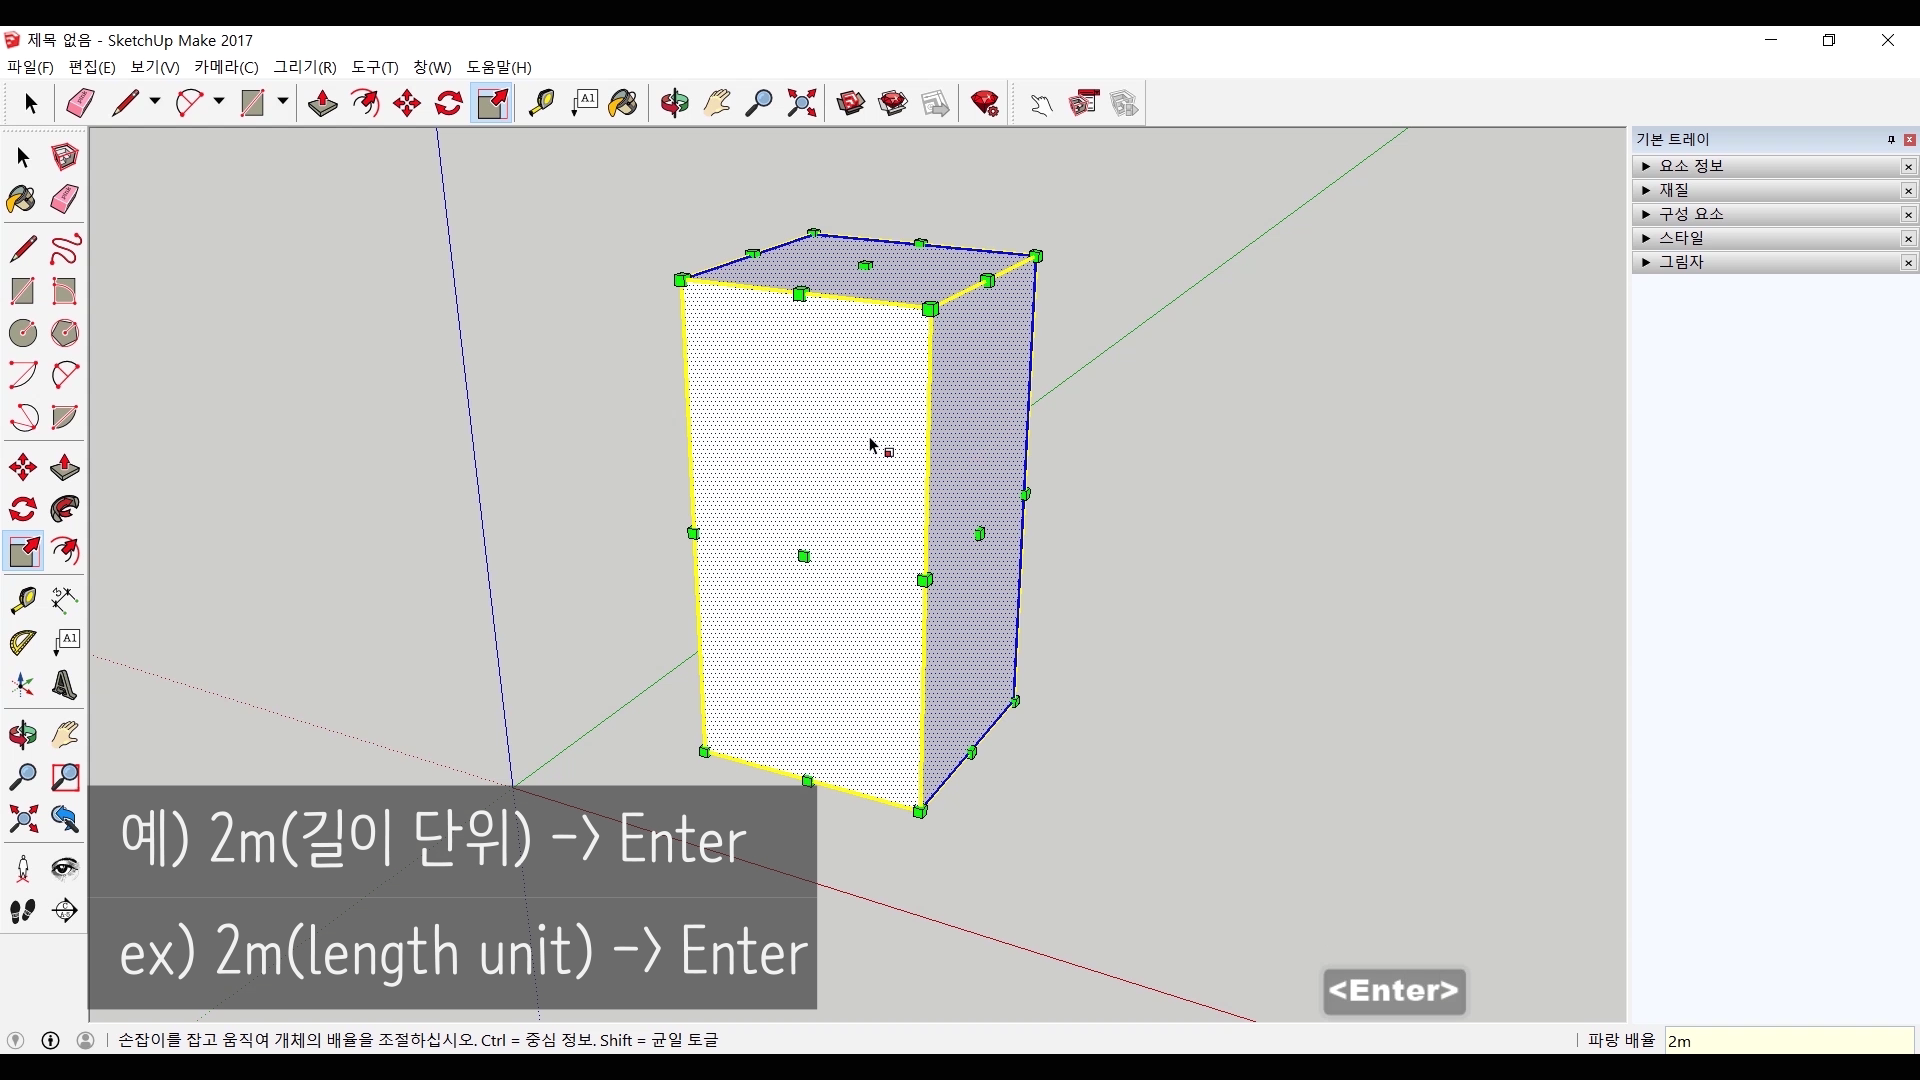Click Zoom Extents icon in top toolbar
The image size is (1920, 1080).
coord(801,103)
